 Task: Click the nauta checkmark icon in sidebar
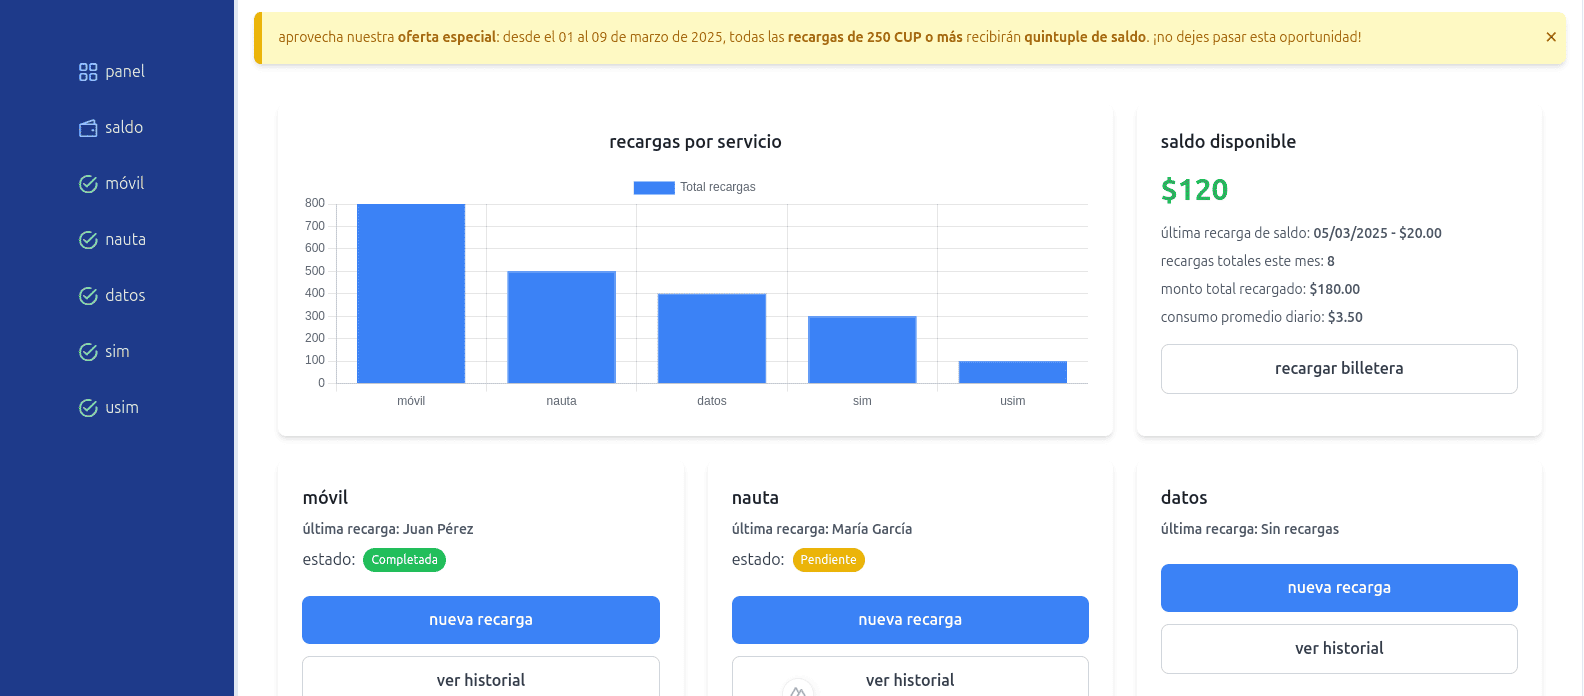(x=88, y=240)
